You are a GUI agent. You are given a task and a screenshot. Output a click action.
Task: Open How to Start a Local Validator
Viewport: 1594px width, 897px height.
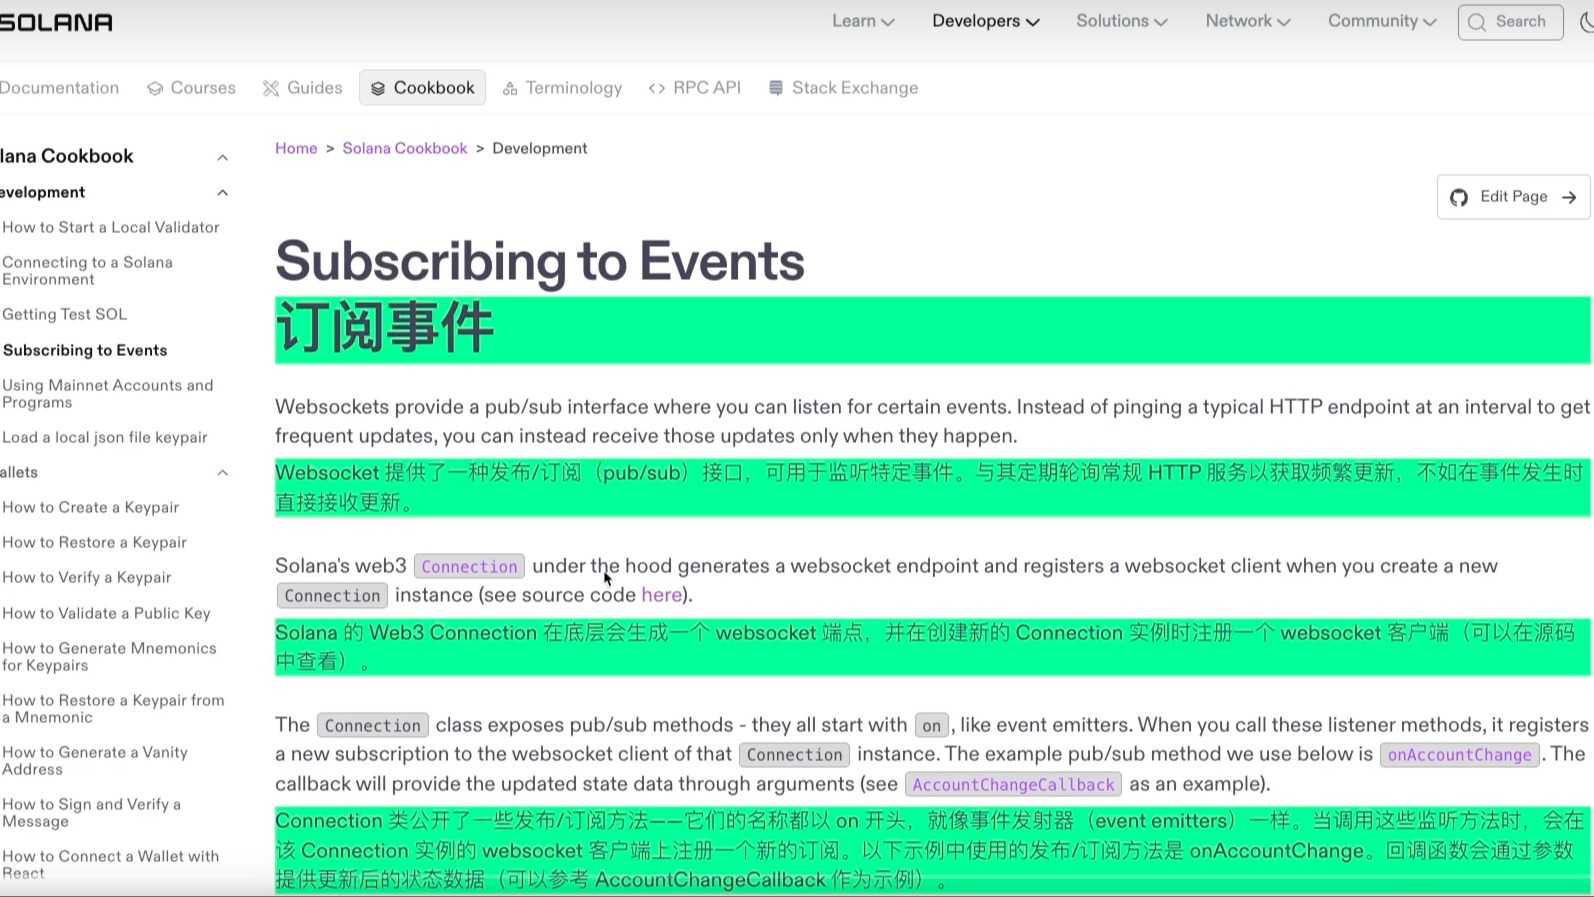[x=110, y=227]
